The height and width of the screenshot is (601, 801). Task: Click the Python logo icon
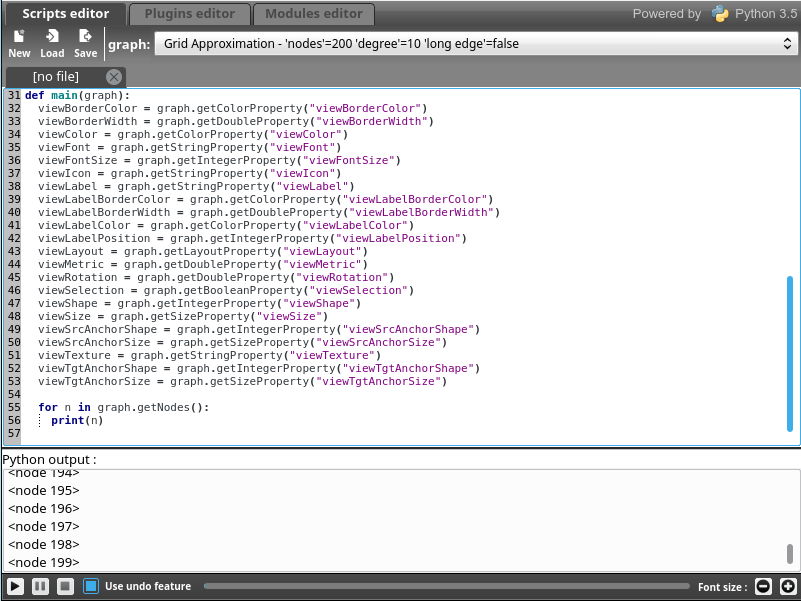[720, 14]
